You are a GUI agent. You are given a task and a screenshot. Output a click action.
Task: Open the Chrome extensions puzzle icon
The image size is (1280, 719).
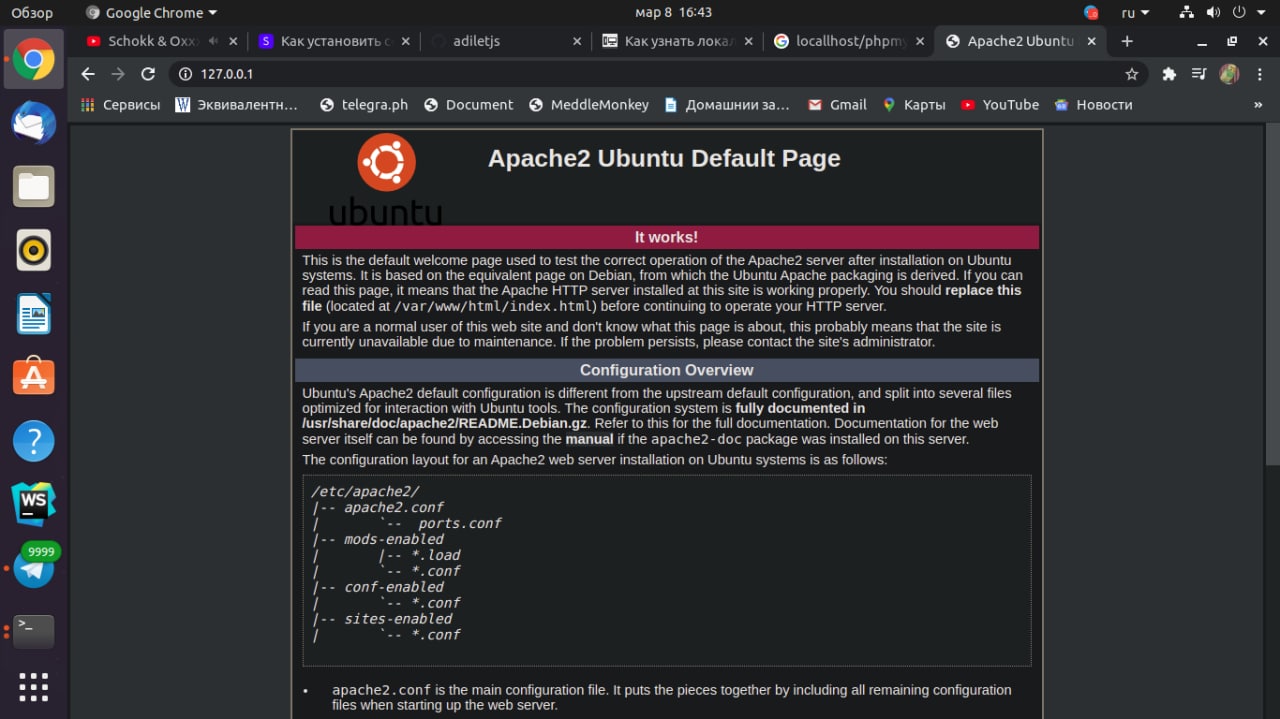1169,74
